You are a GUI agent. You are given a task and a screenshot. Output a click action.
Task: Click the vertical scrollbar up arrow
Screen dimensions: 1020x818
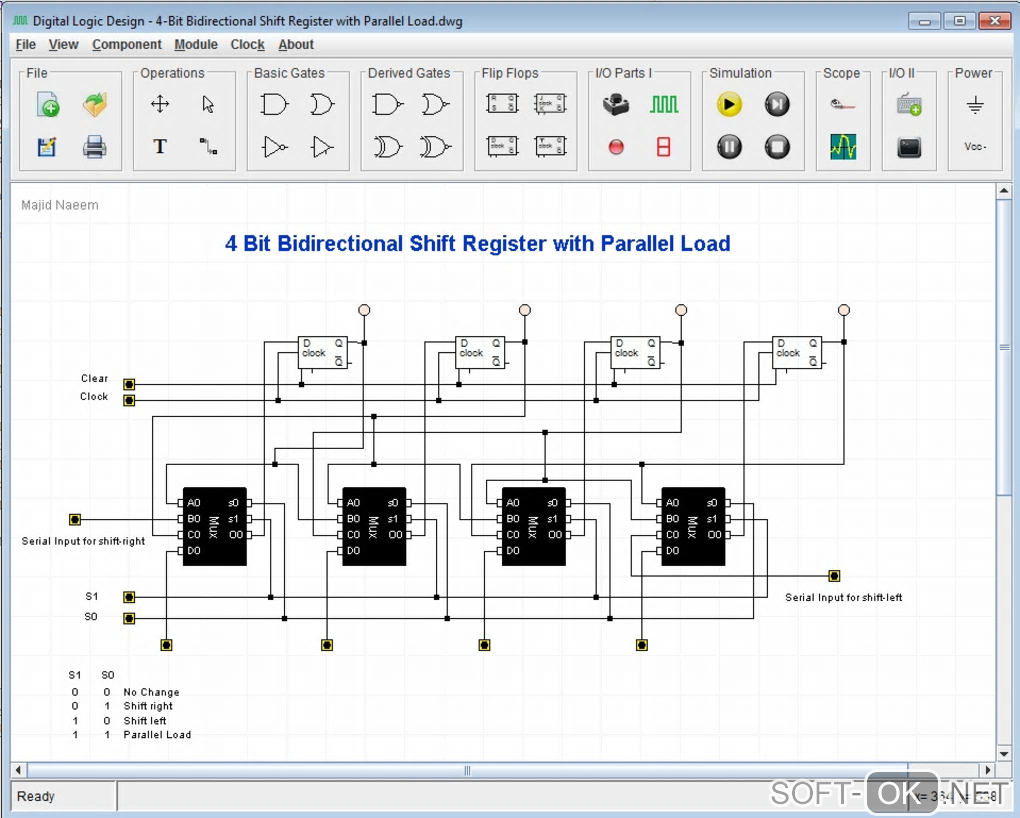(x=1004, y=191)
